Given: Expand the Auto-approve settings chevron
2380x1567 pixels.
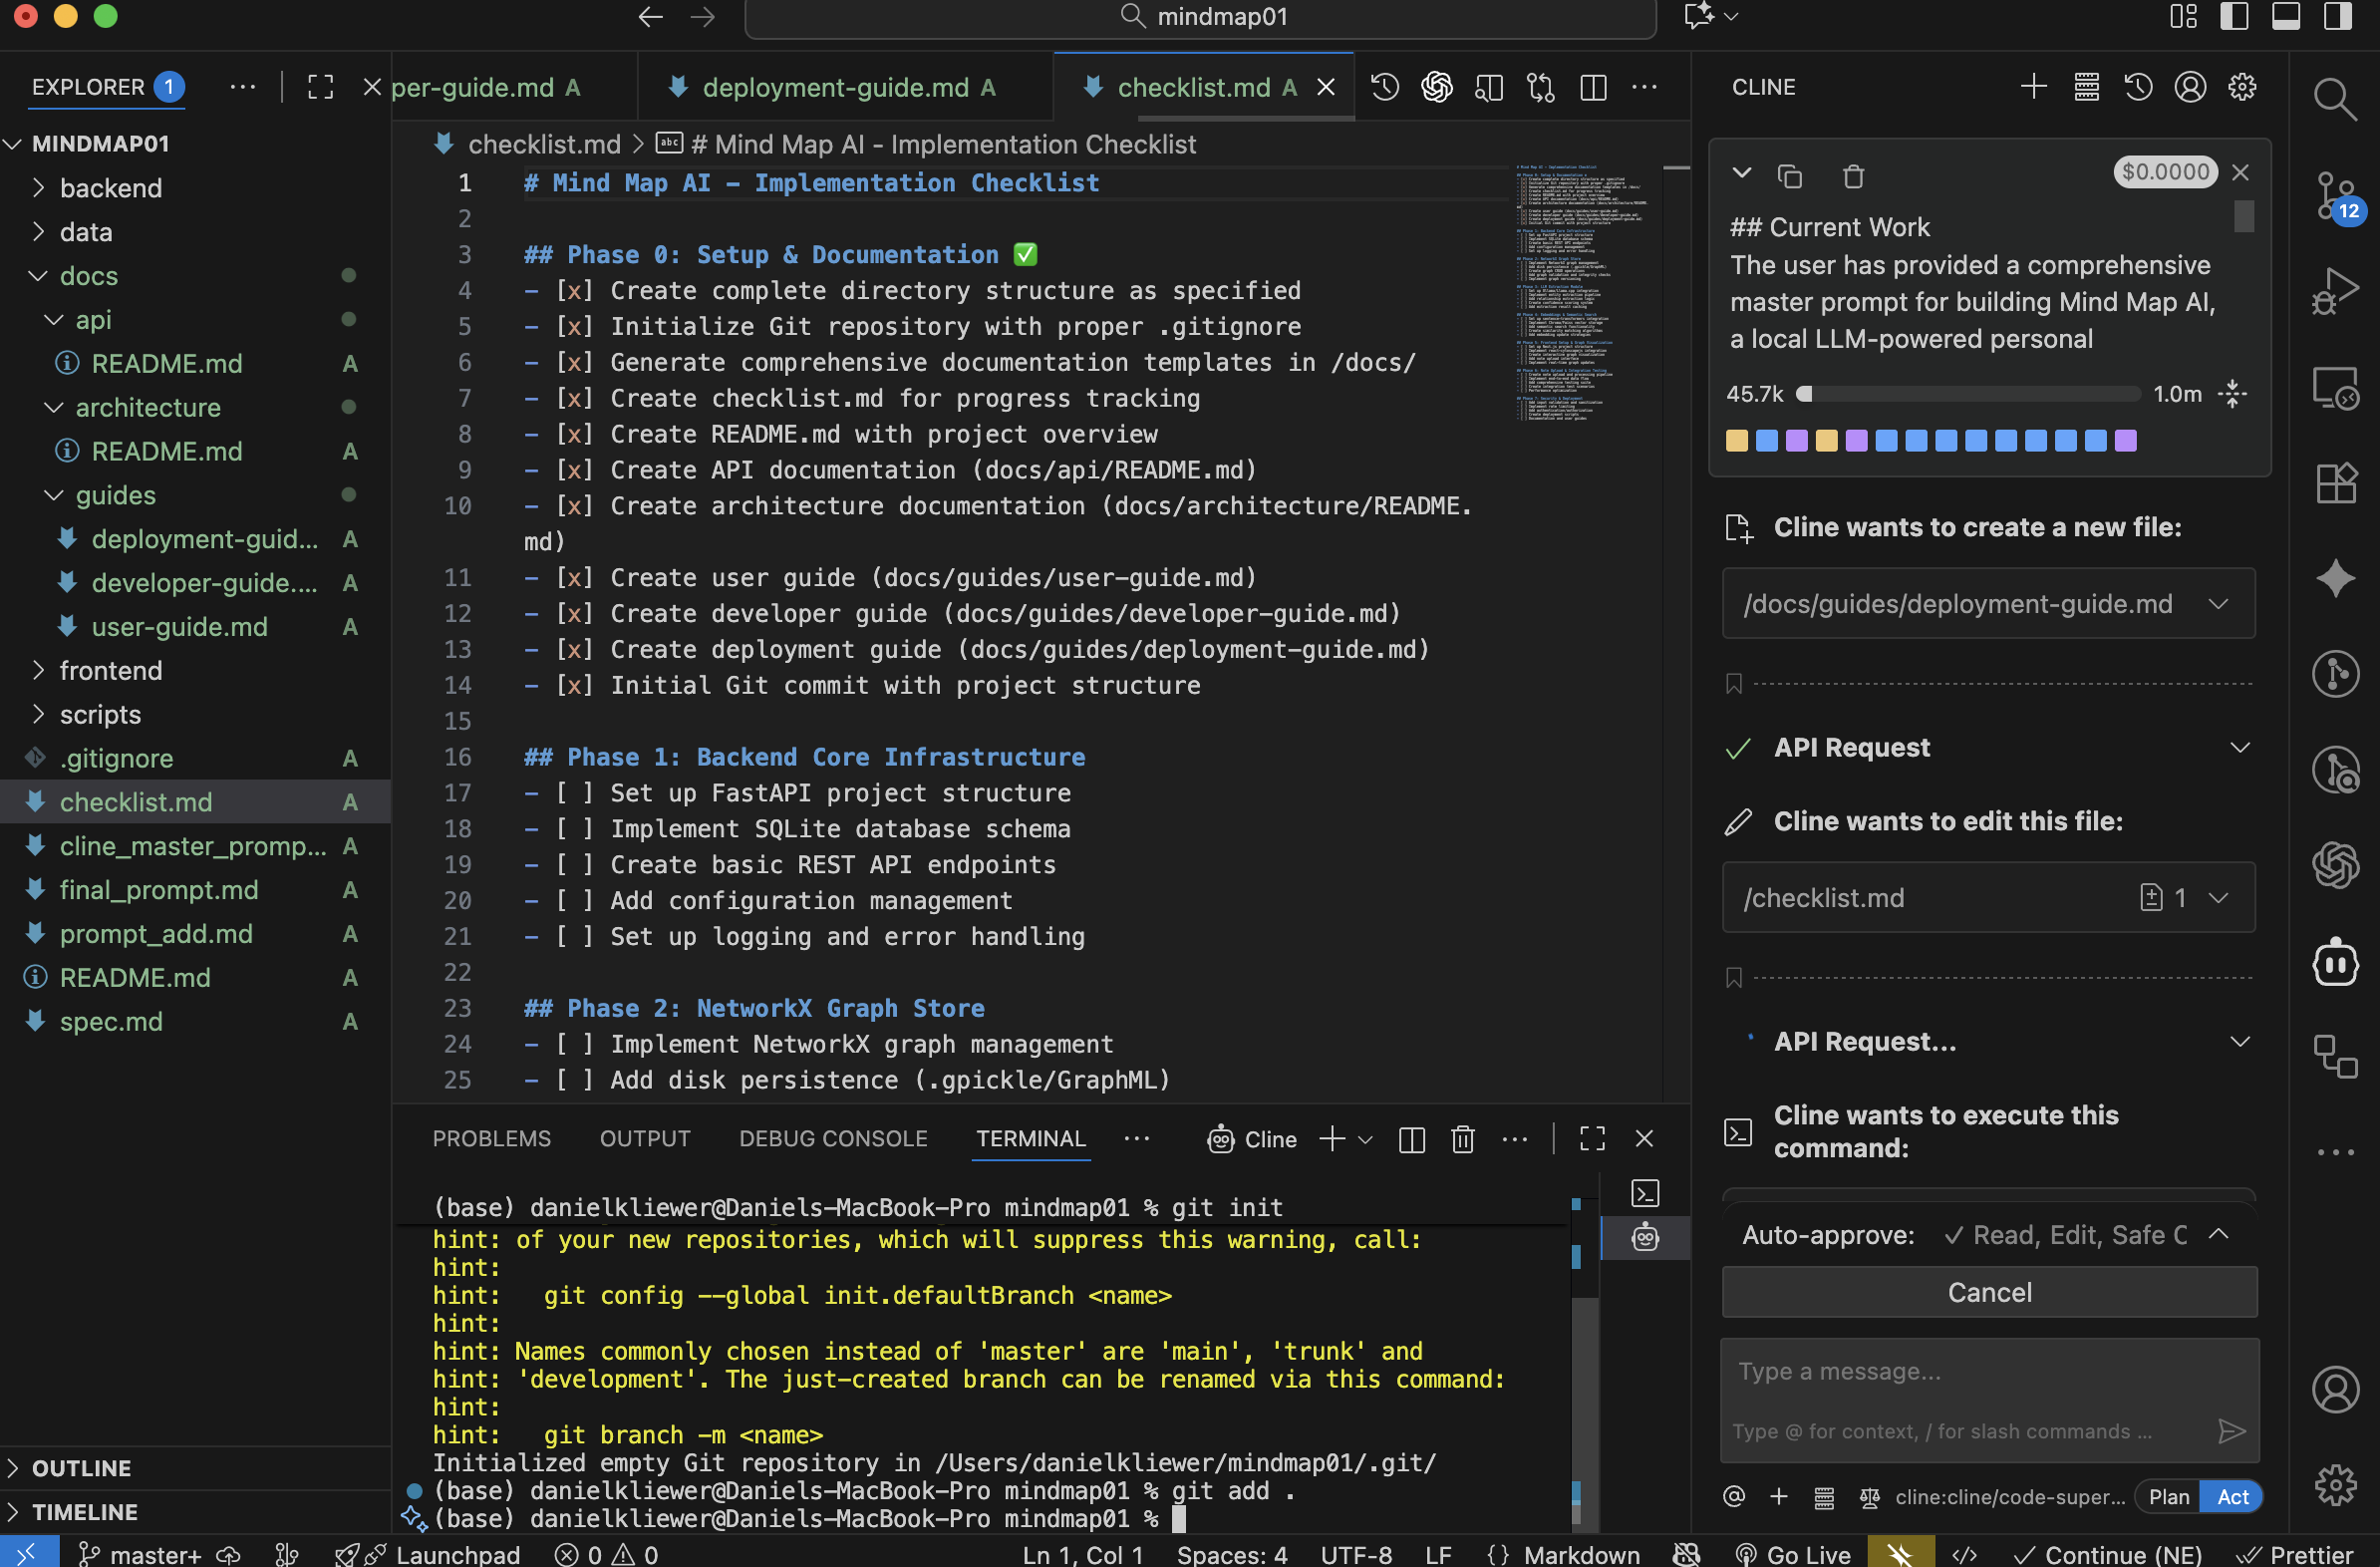Looking at the screenshot, I should tap(2218, 1234).
